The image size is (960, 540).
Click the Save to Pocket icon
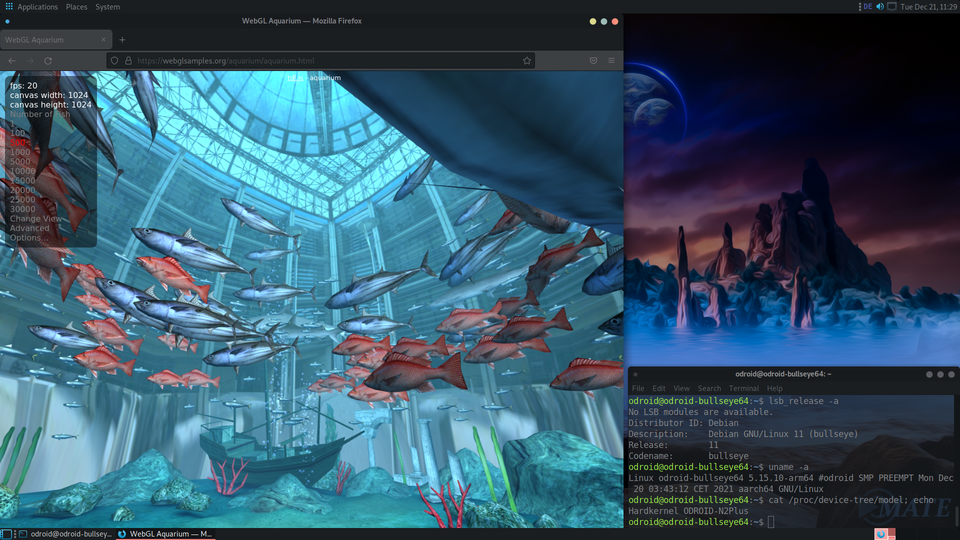(x=593, y=61)
